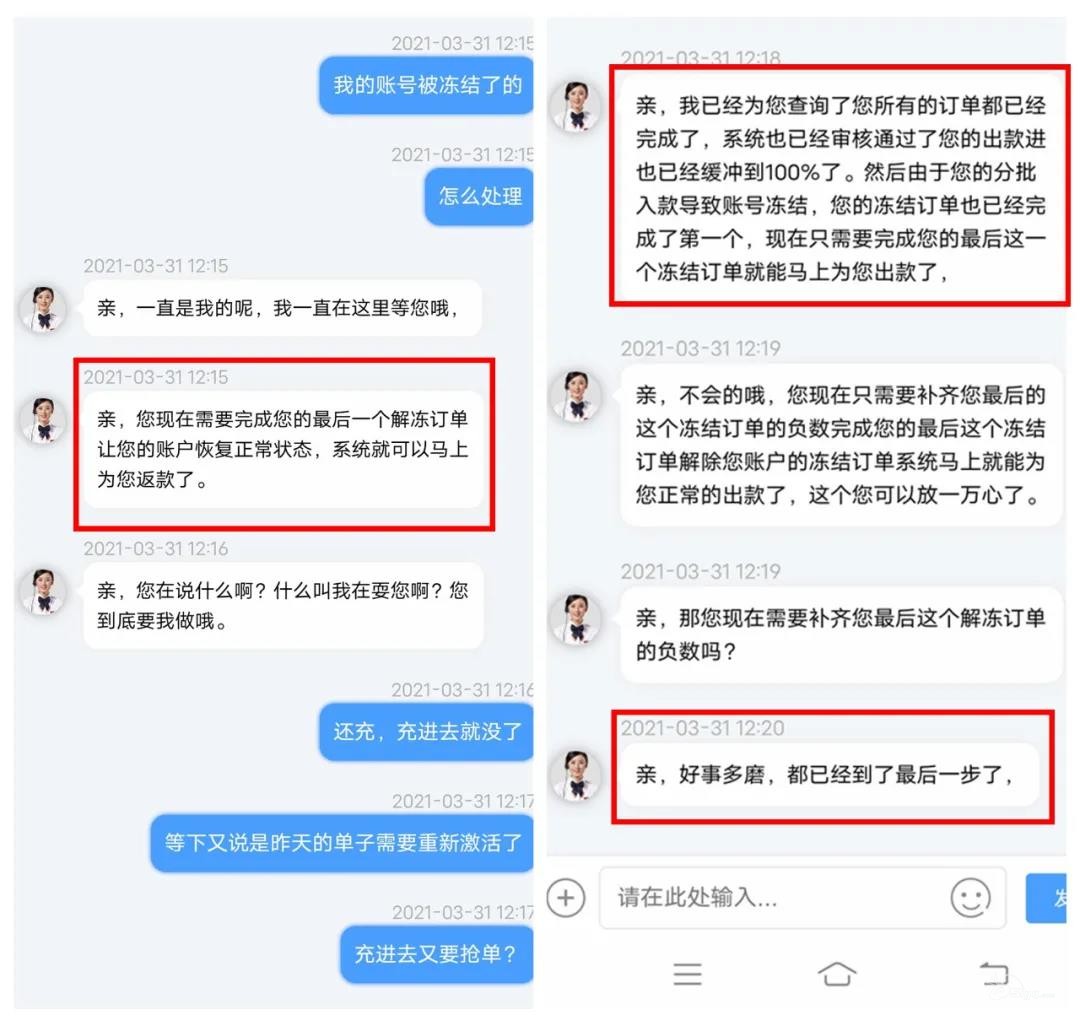This screenshot has height=1026, width=1080.
Task: Click the blue send button
Action: click(1047, 898)
